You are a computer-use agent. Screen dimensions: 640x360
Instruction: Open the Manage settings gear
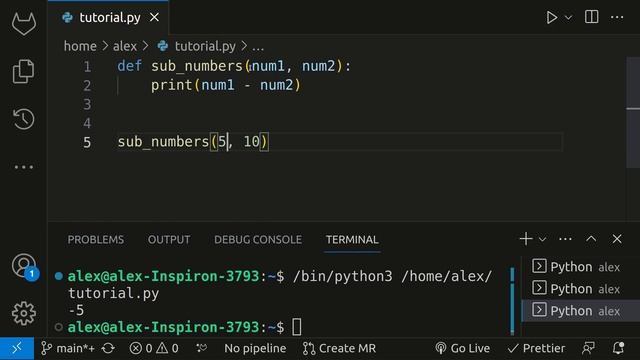24,313
